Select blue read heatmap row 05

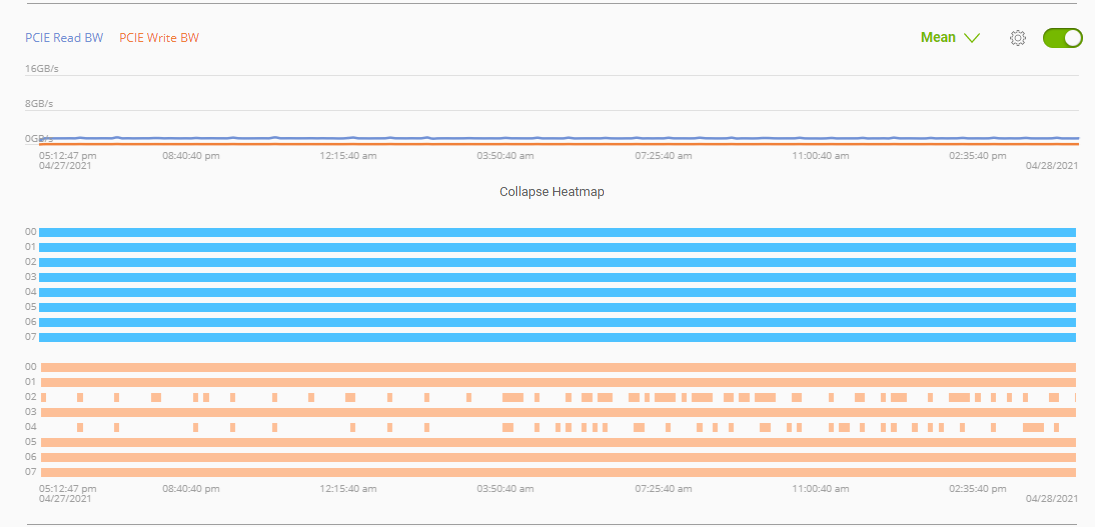tap(557, 307)
